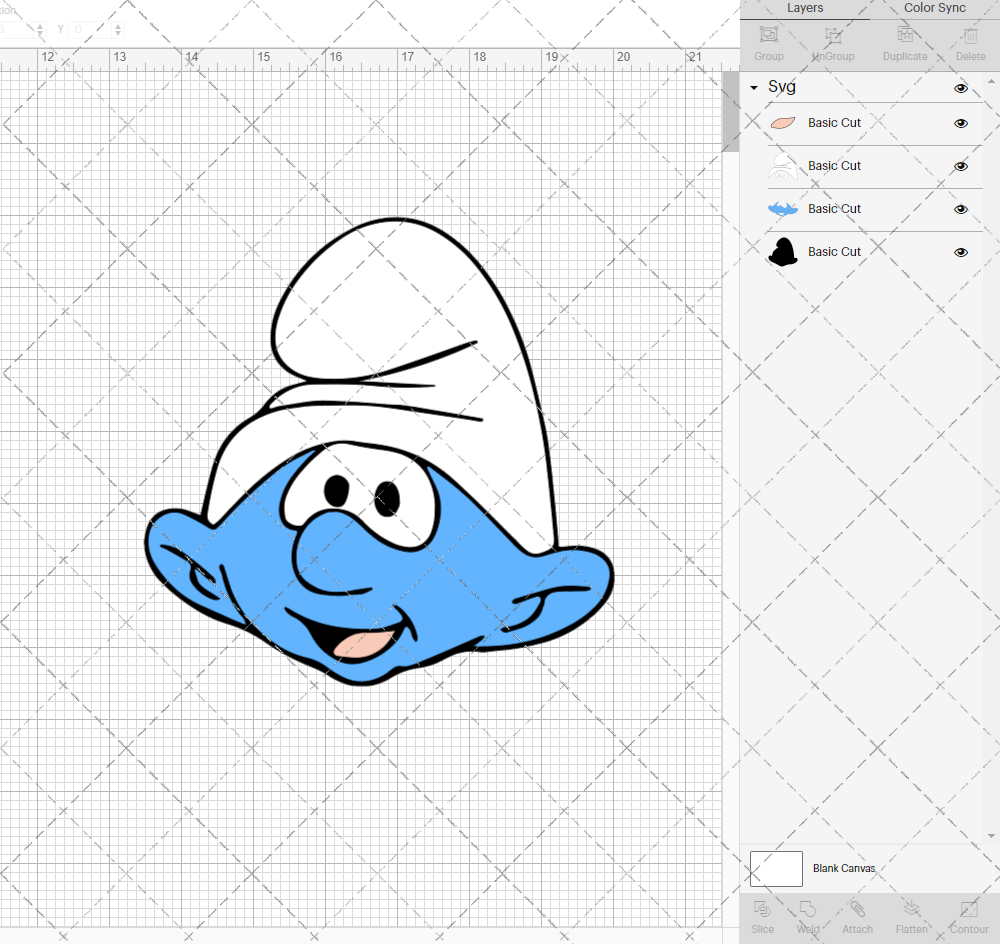Click the Flatten tool icon
Screen dimensions: 1000x944
(x=911, y=909)
